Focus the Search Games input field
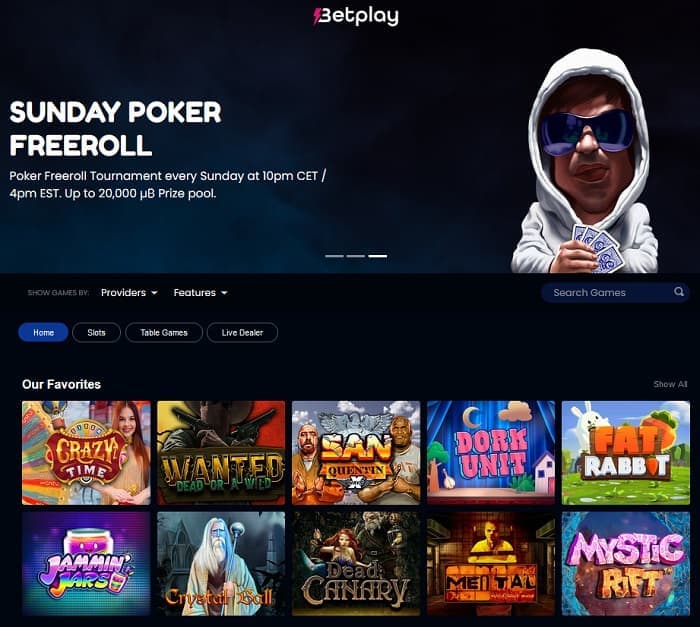 click(615, 293)
